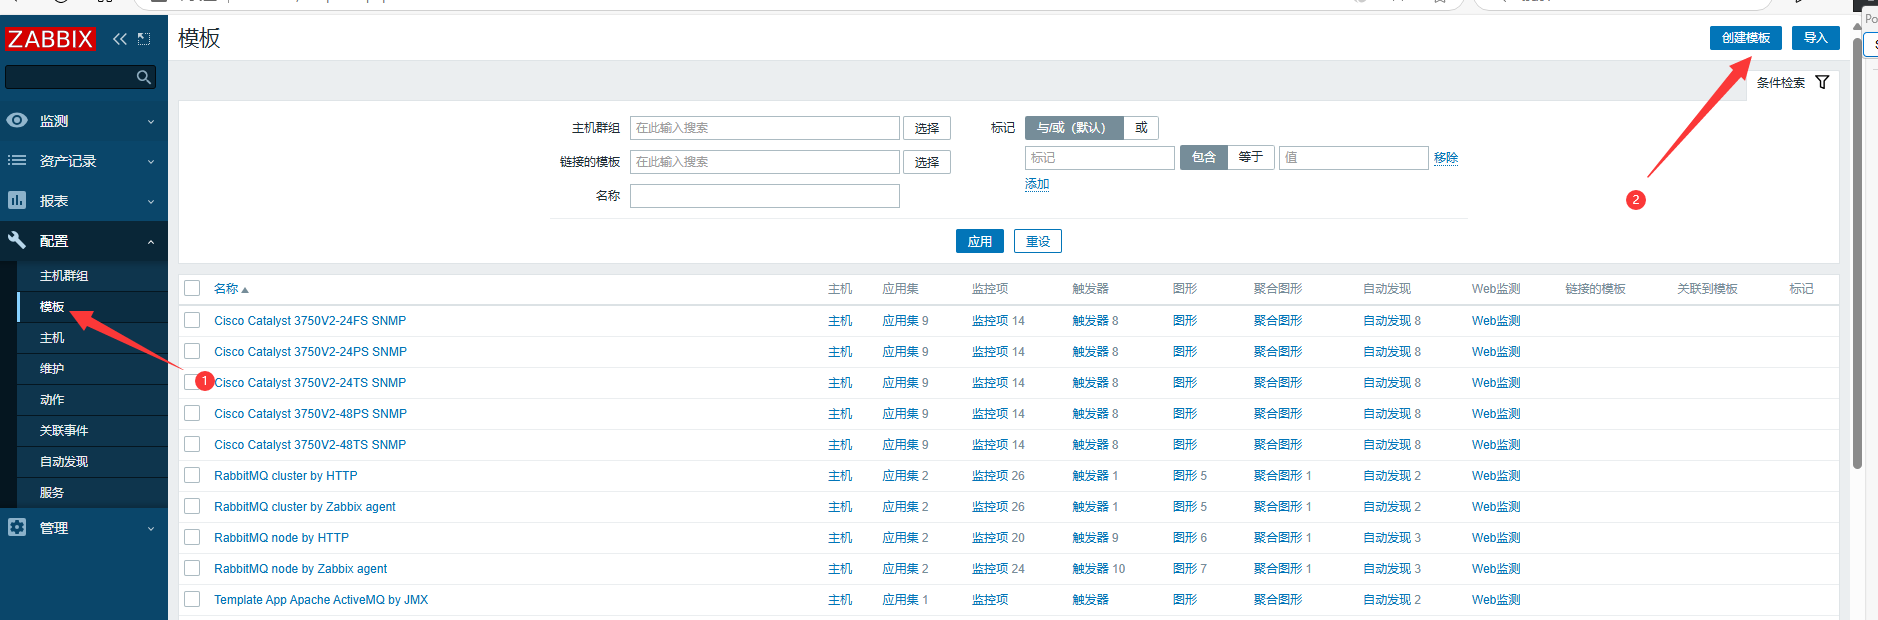Focus the 标记 tag name field
Viewport: 1878px width, 620px height.
[1100, 158]
